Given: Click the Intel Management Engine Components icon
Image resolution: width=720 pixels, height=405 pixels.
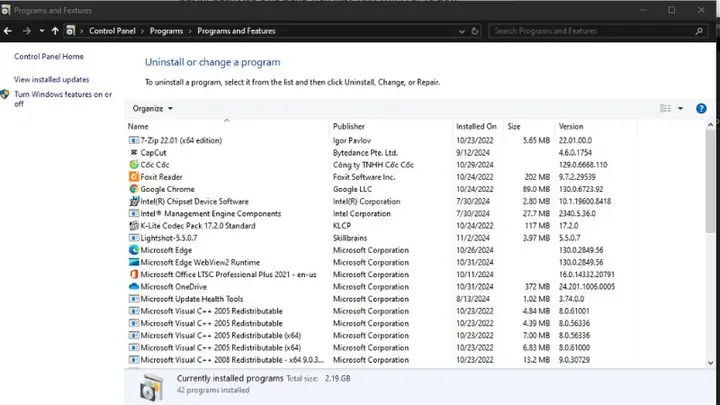Looking at the screenshot, I should [134, 214].
